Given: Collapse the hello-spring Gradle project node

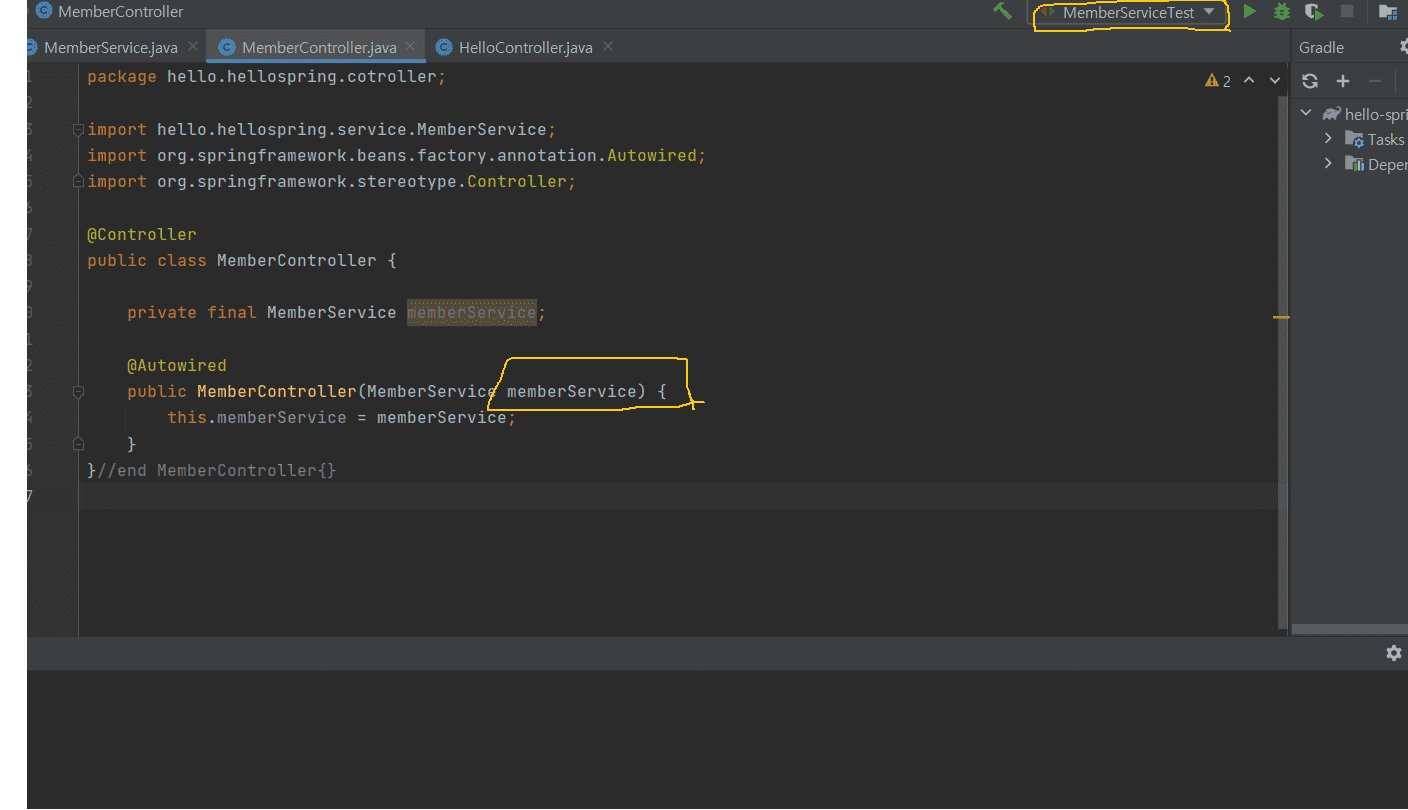Looking at the screenshot, I should (1306, 114).
